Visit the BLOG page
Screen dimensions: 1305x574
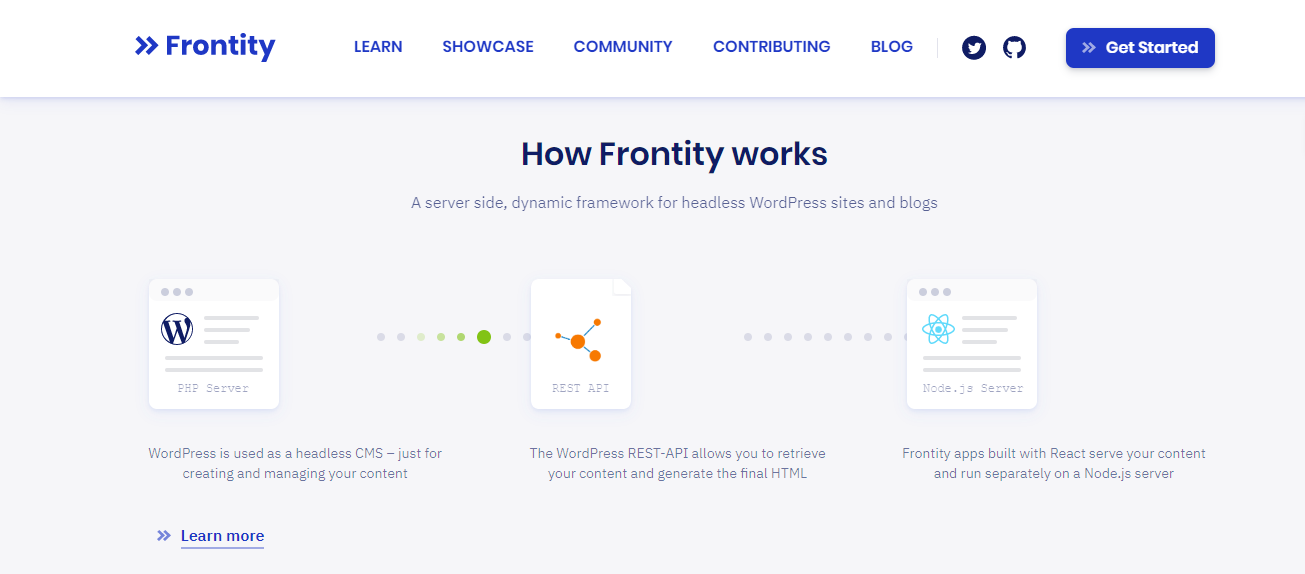[892, 47]
